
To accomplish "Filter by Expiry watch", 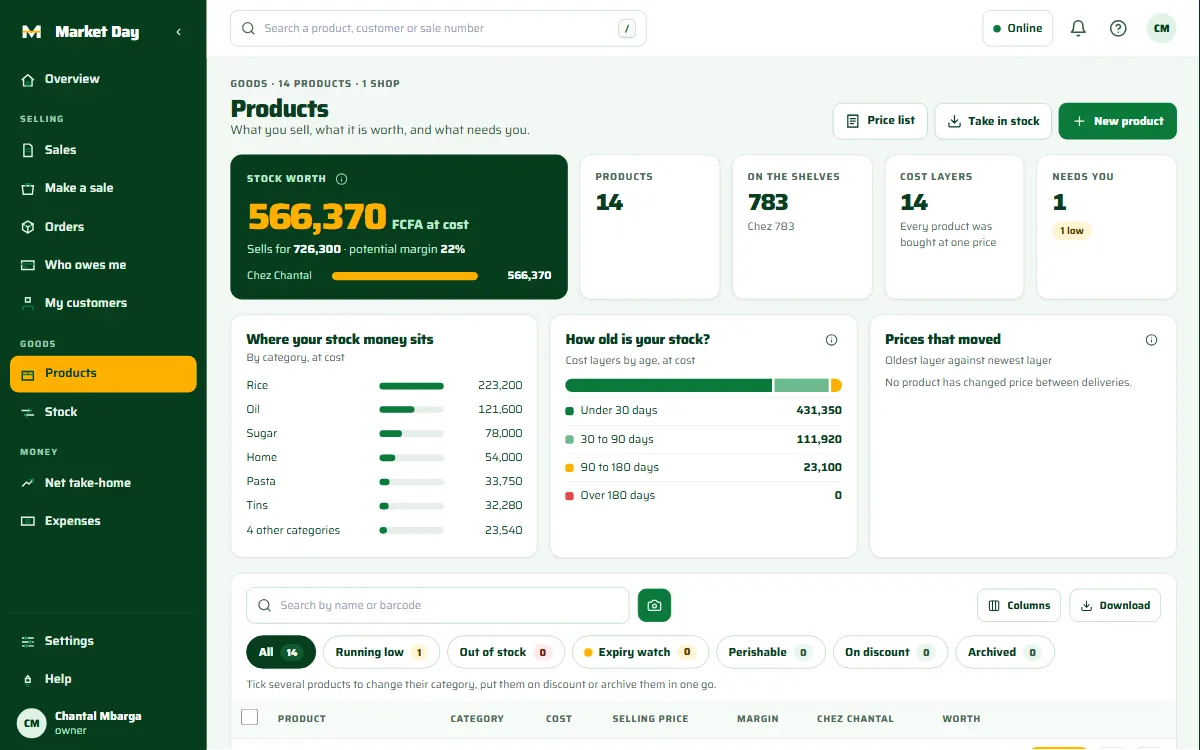I will [640, 652].
